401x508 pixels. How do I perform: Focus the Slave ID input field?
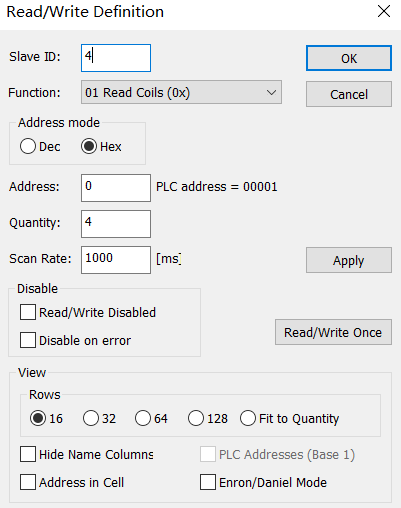[x=116, y=58]
